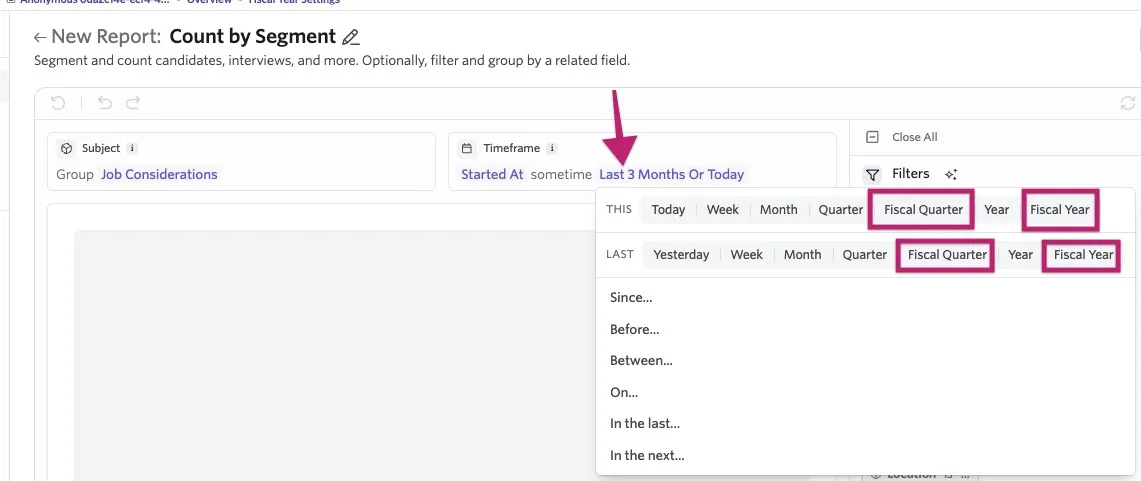
Task: Select Quarter in the THIS row
Action: (x=840, y=210)
